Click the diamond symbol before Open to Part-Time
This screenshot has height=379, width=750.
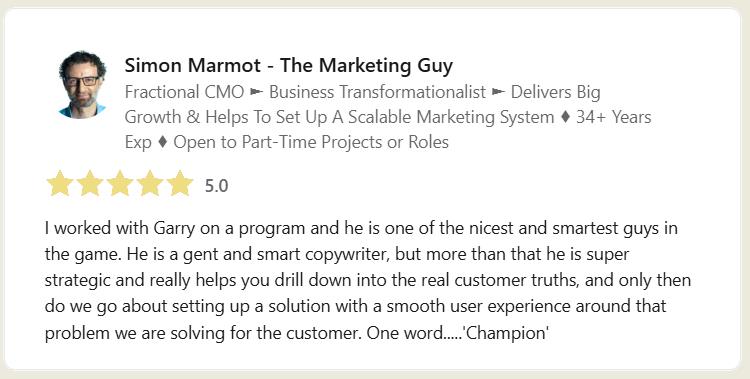pos(163,143)
